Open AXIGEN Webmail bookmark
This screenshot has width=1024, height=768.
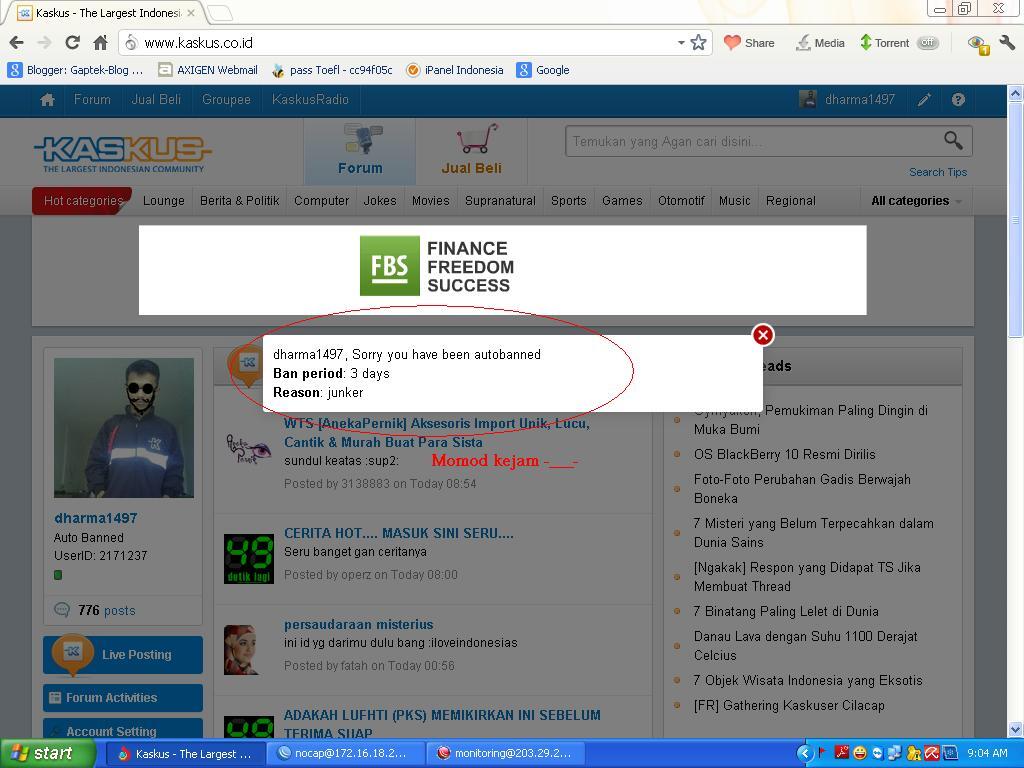[x=208, y=70]
